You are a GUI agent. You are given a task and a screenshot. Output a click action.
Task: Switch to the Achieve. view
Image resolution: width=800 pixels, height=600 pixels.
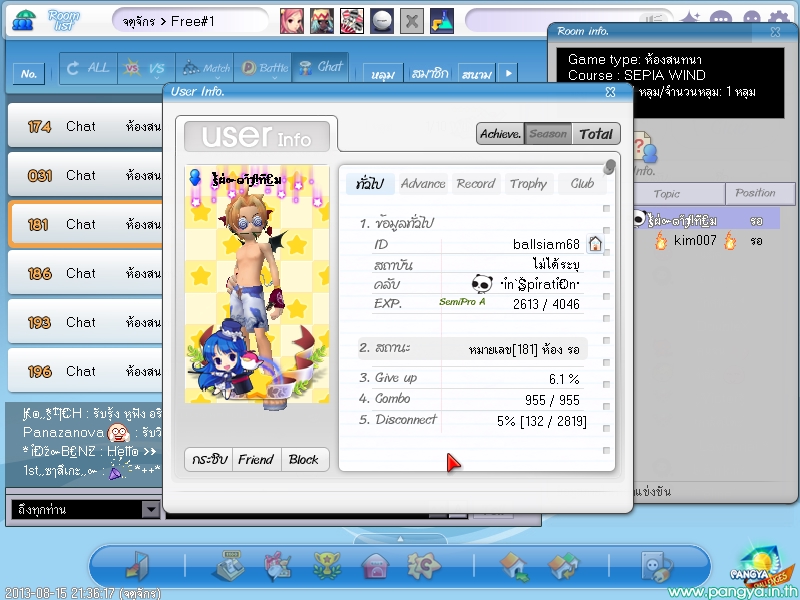pyautogui.click(x=500, y=134)
